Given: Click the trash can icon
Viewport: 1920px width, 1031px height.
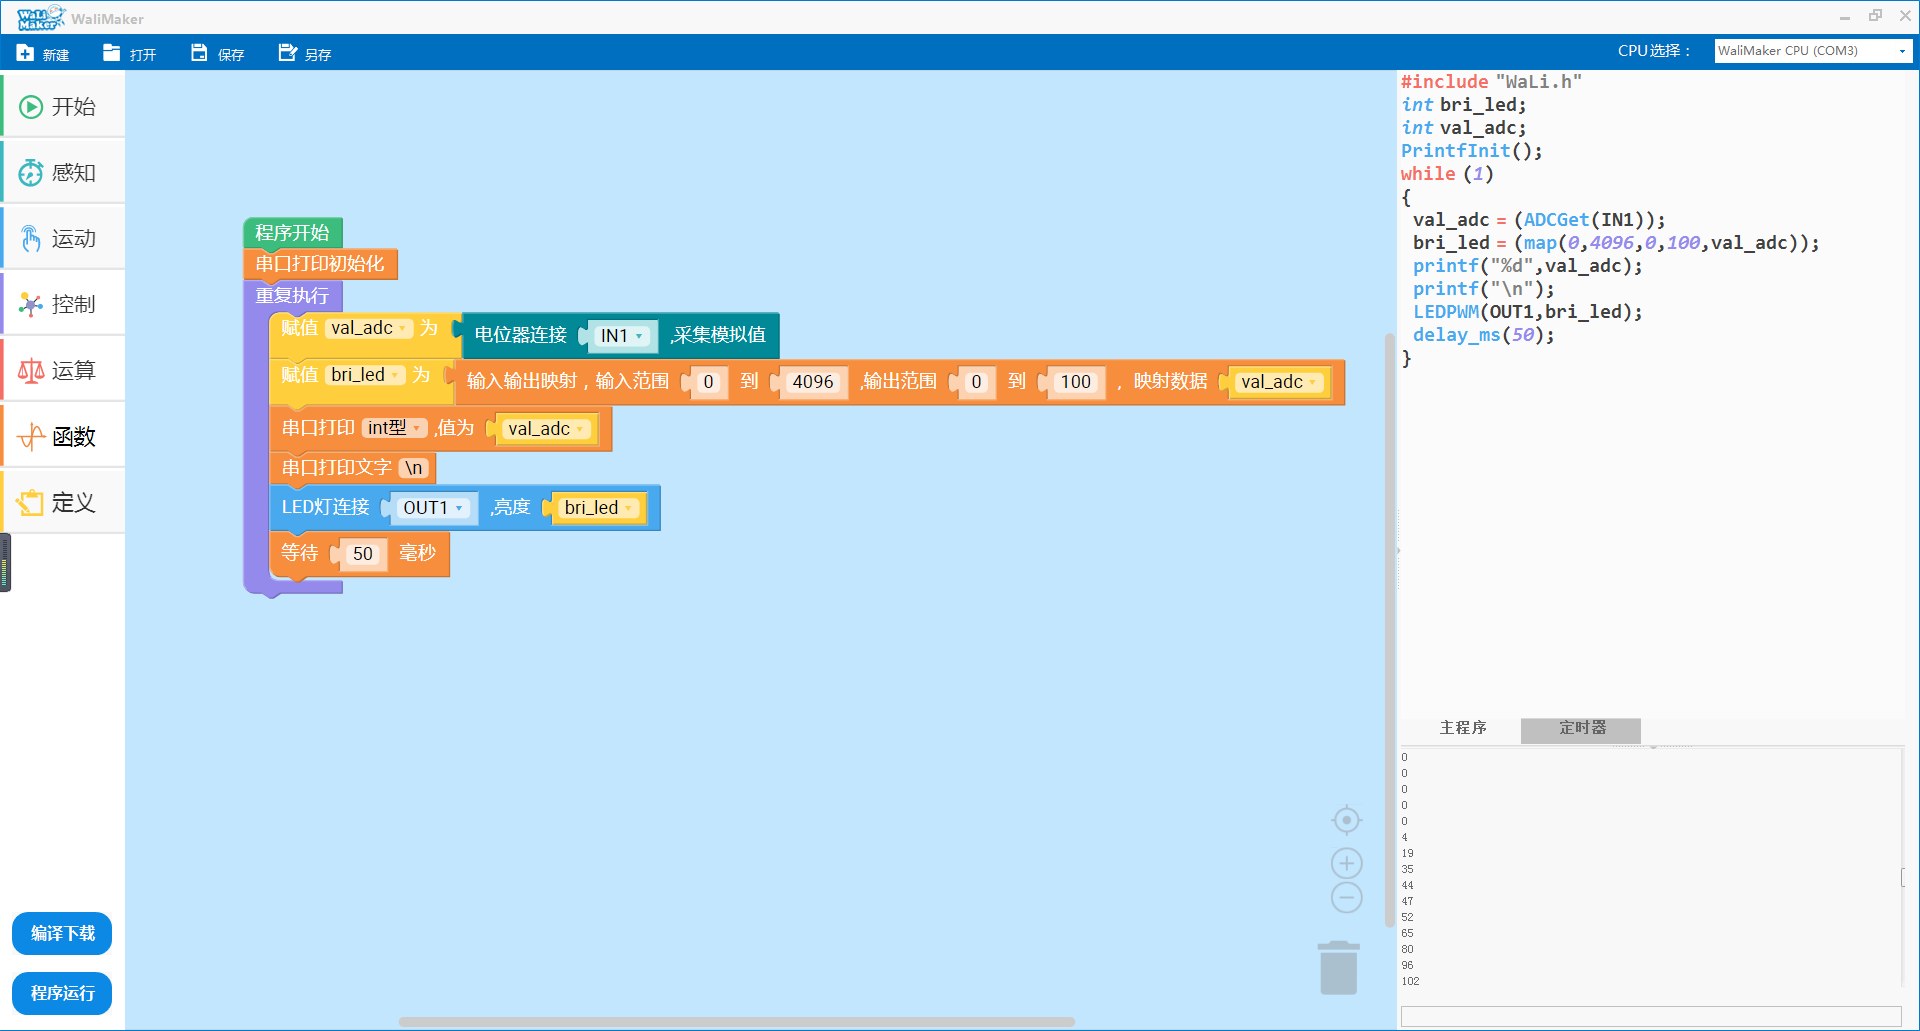Looking at the screenshot, I should point(1338,968).
